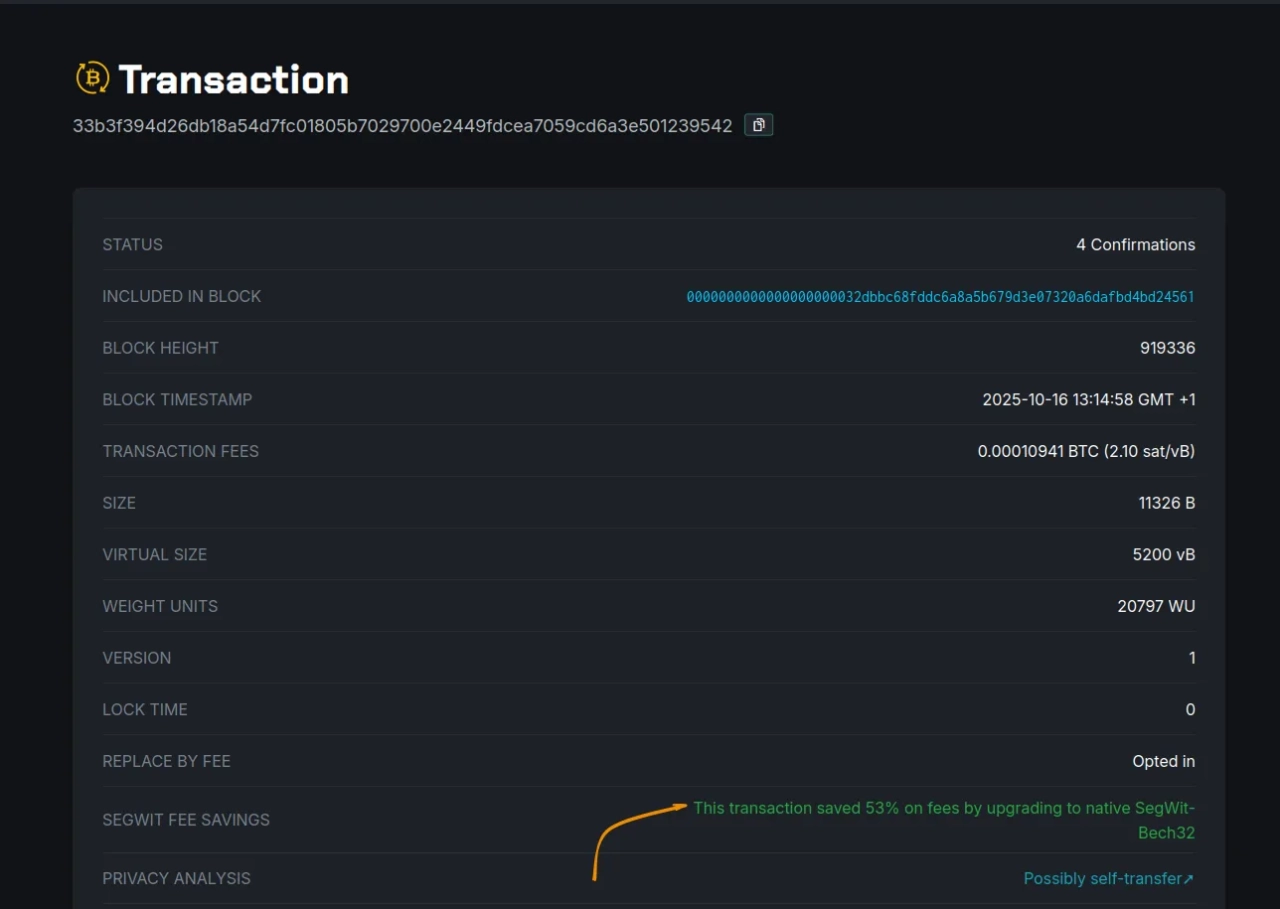This screenshot has height=909, width=1280.
Task: Click the SEGWIT FEE SAVINGS row label
Action: 186,819
